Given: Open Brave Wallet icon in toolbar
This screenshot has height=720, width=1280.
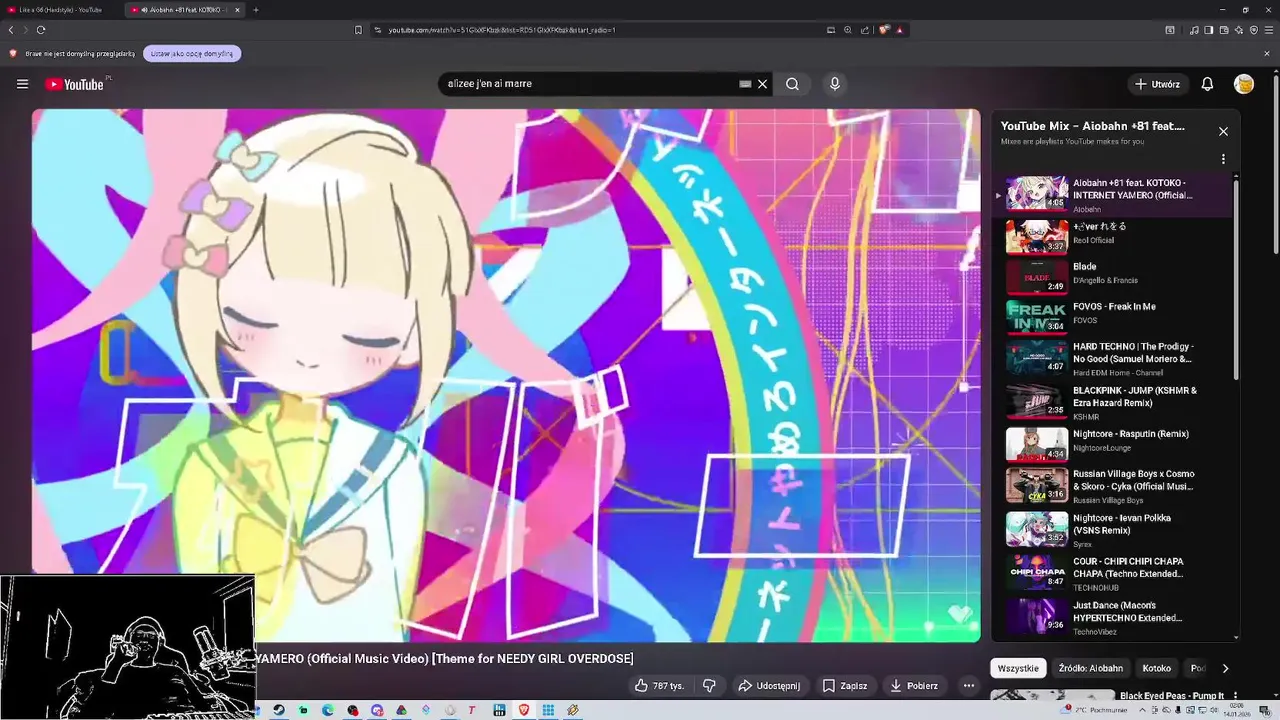Looking at the screenshot, I should (1224, 30).
